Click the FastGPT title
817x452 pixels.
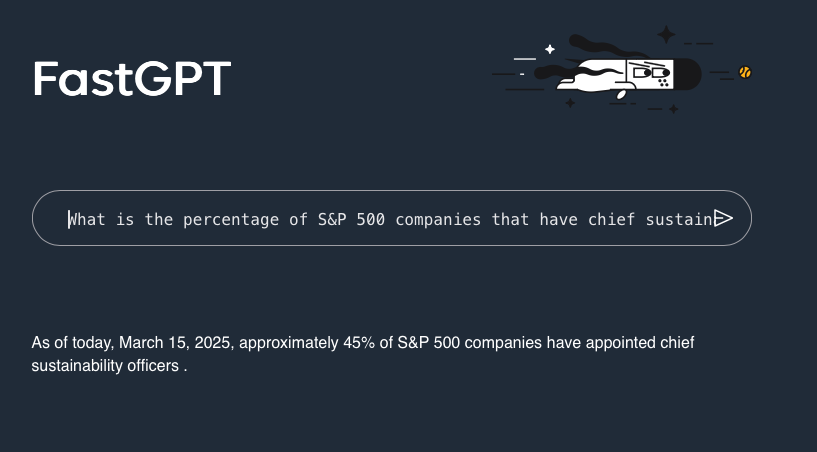(131, 79)
